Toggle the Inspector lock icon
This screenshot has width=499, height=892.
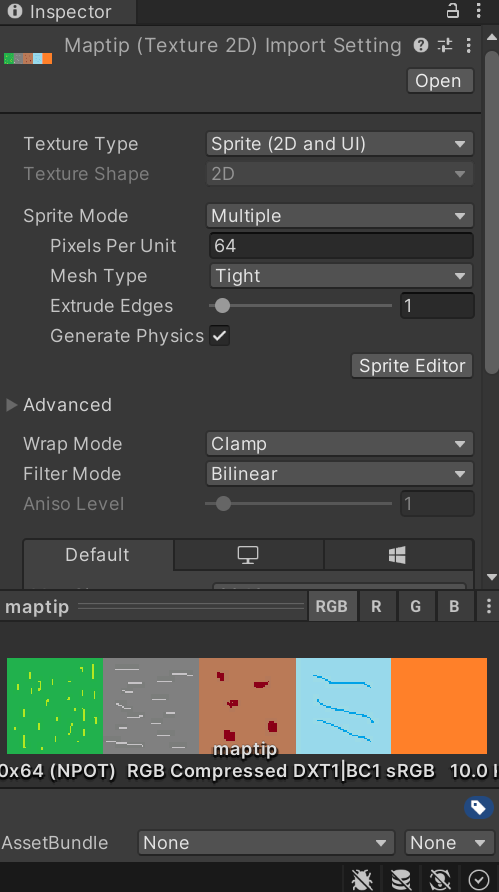(452, 10)
